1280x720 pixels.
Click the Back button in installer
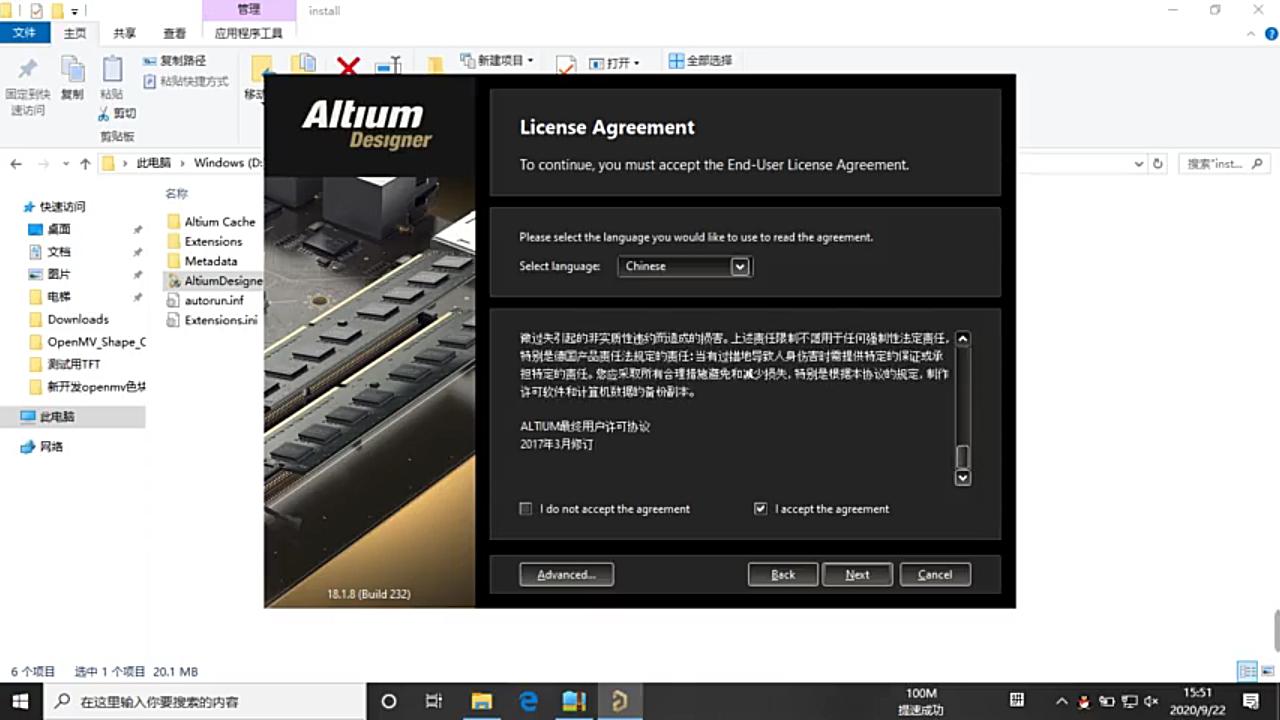click(783, 575)
